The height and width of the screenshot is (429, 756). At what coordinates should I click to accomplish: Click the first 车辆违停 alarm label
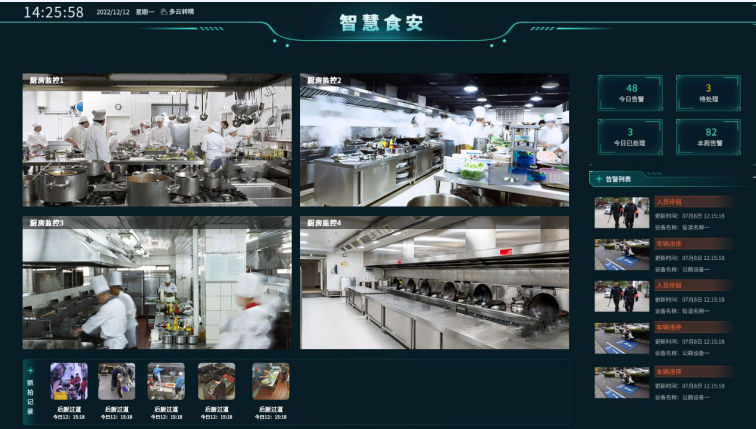coord(669,243)
